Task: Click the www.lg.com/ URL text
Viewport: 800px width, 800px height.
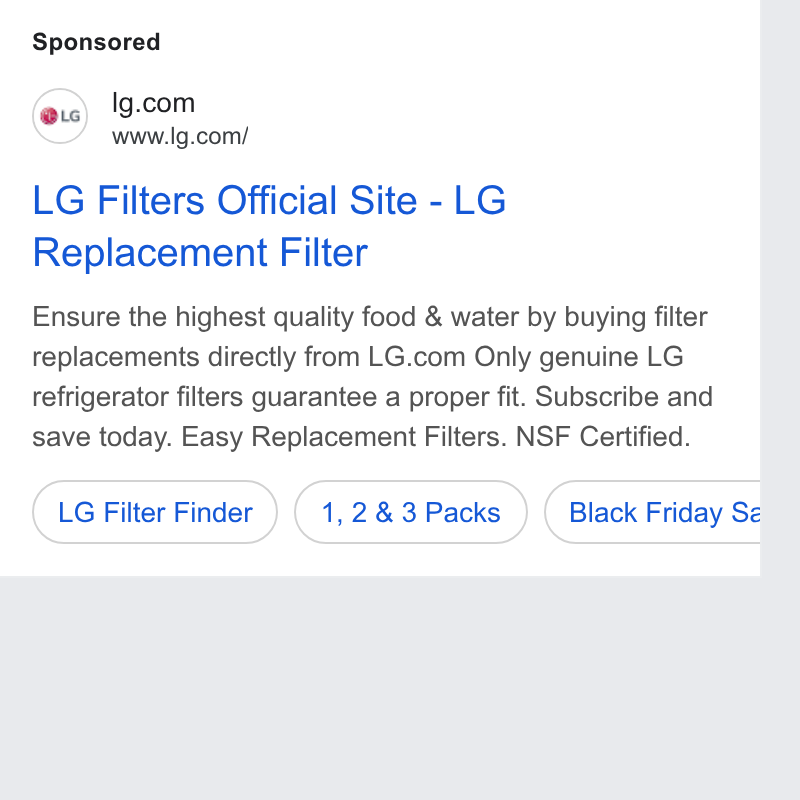Action: click(180, 137)
